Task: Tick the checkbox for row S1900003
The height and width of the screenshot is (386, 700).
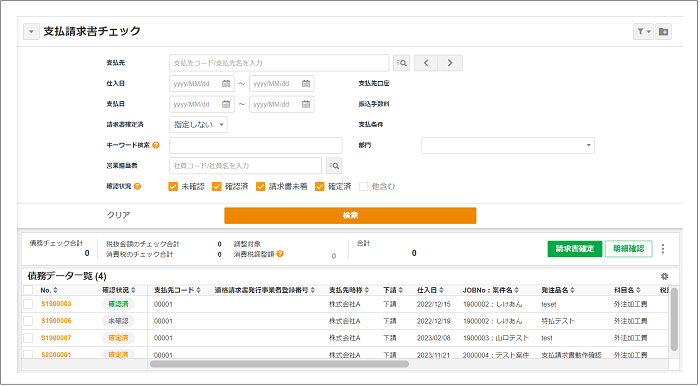Action: tap(28, 304)
